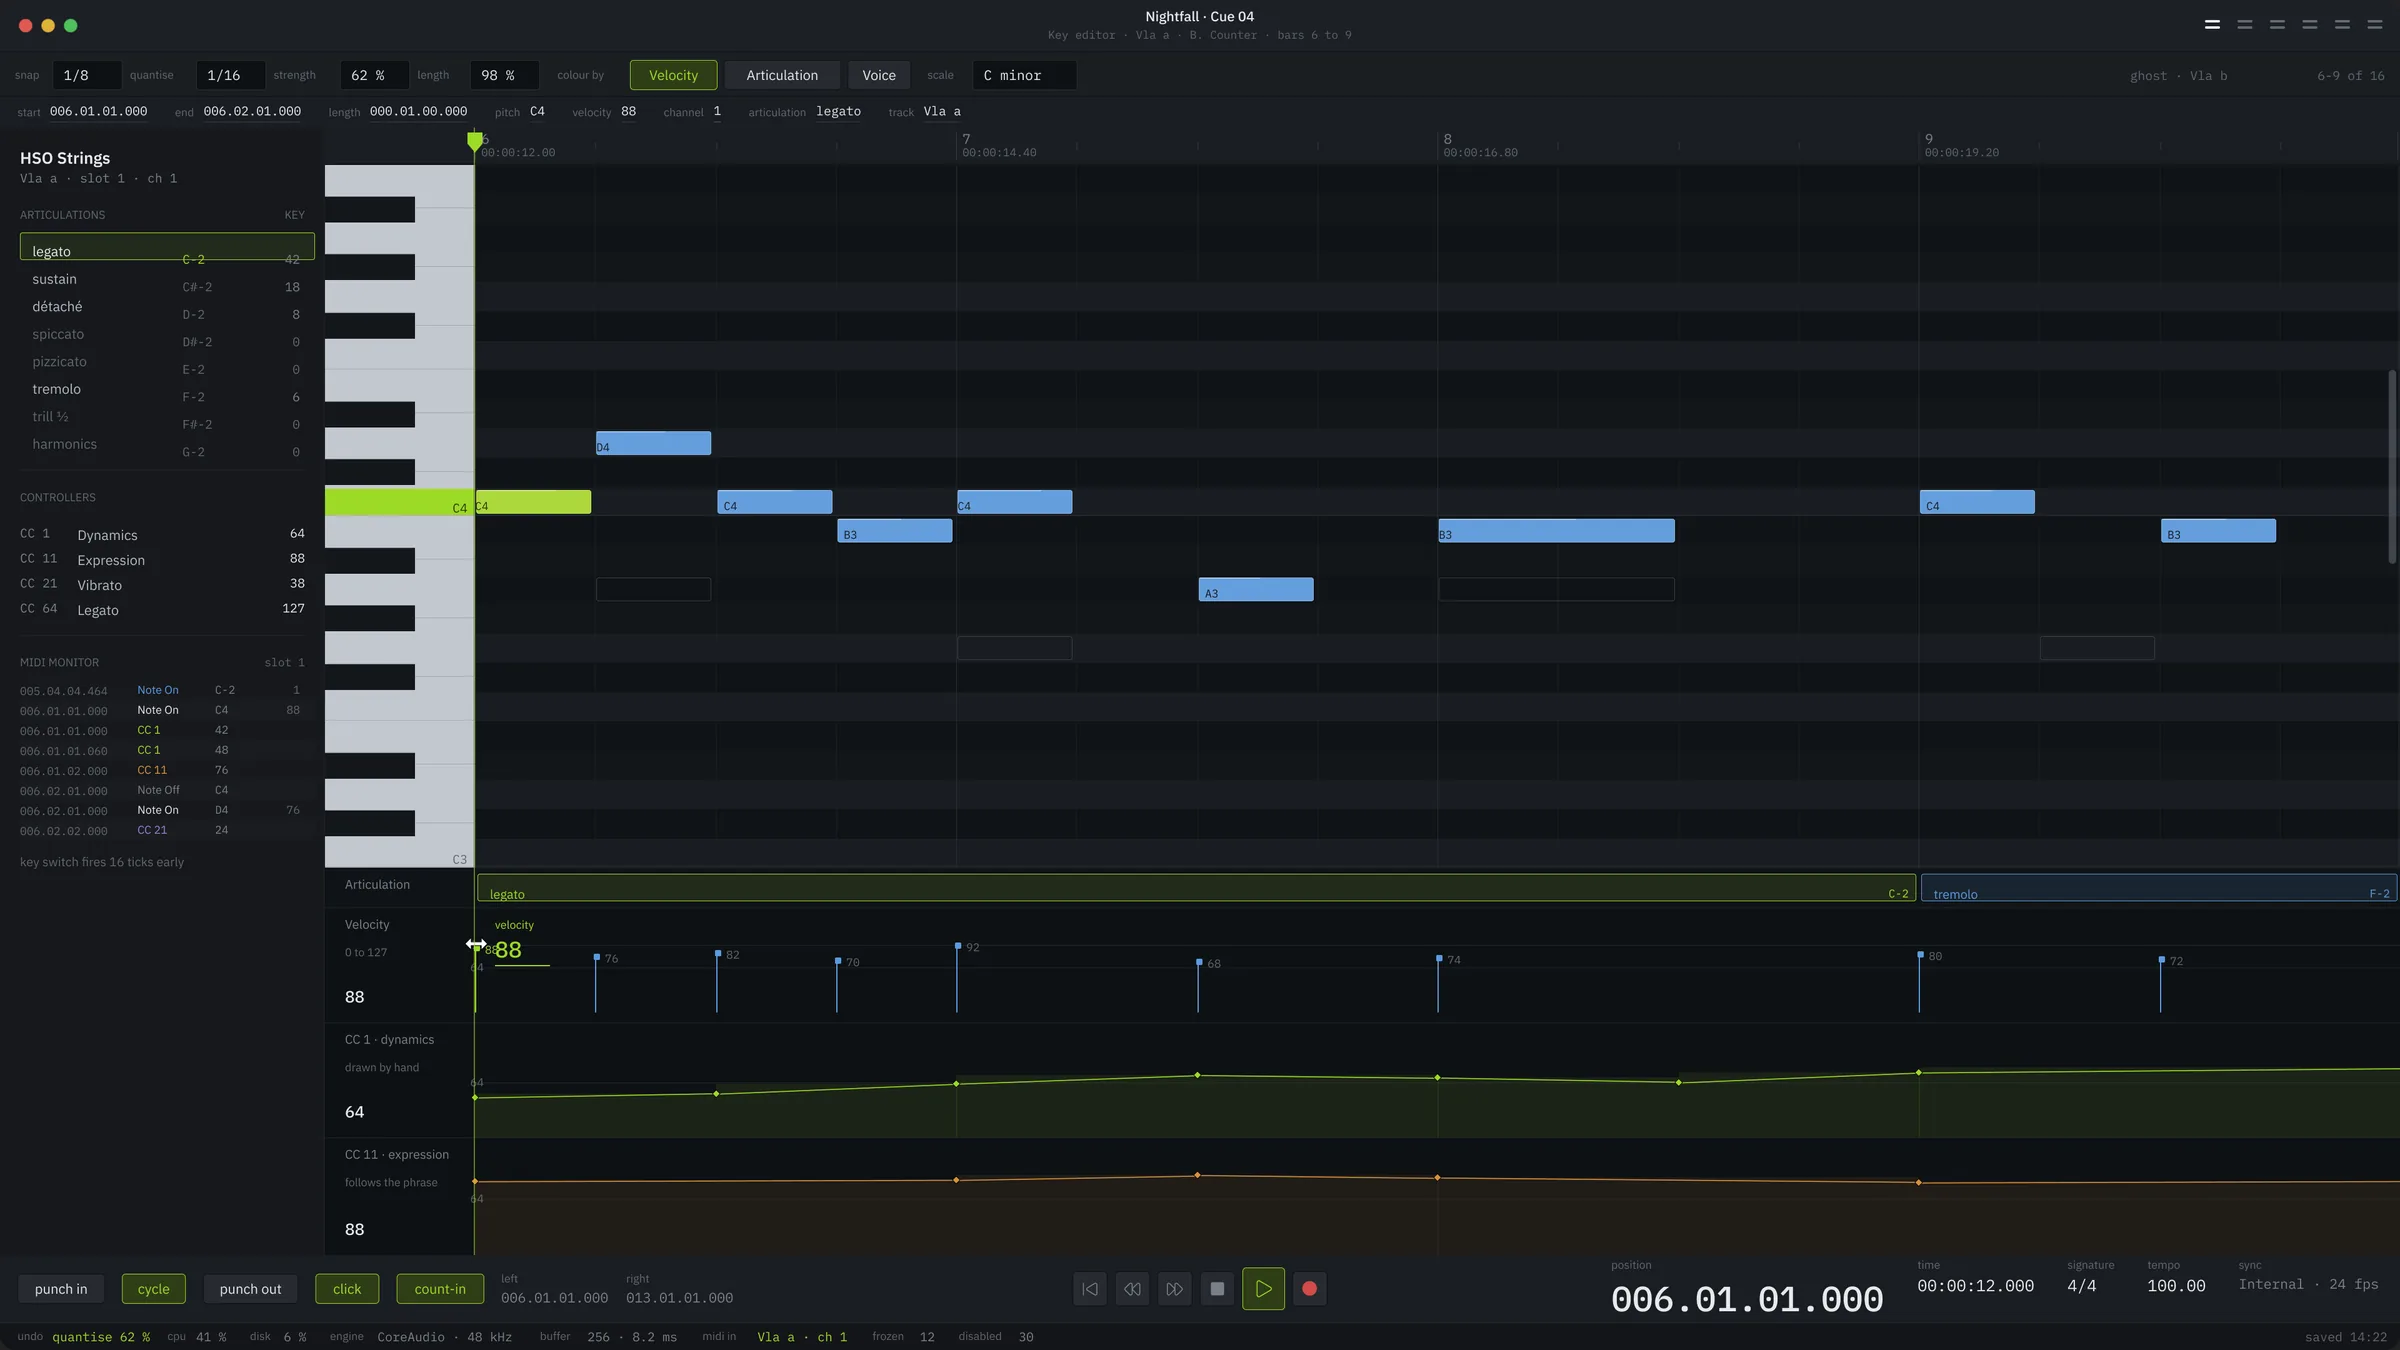The height and width of the screenshot is (1350, 2400).
Task: Select the CC 1 Dynamics controller row
Action: click(x=162, y=534)
